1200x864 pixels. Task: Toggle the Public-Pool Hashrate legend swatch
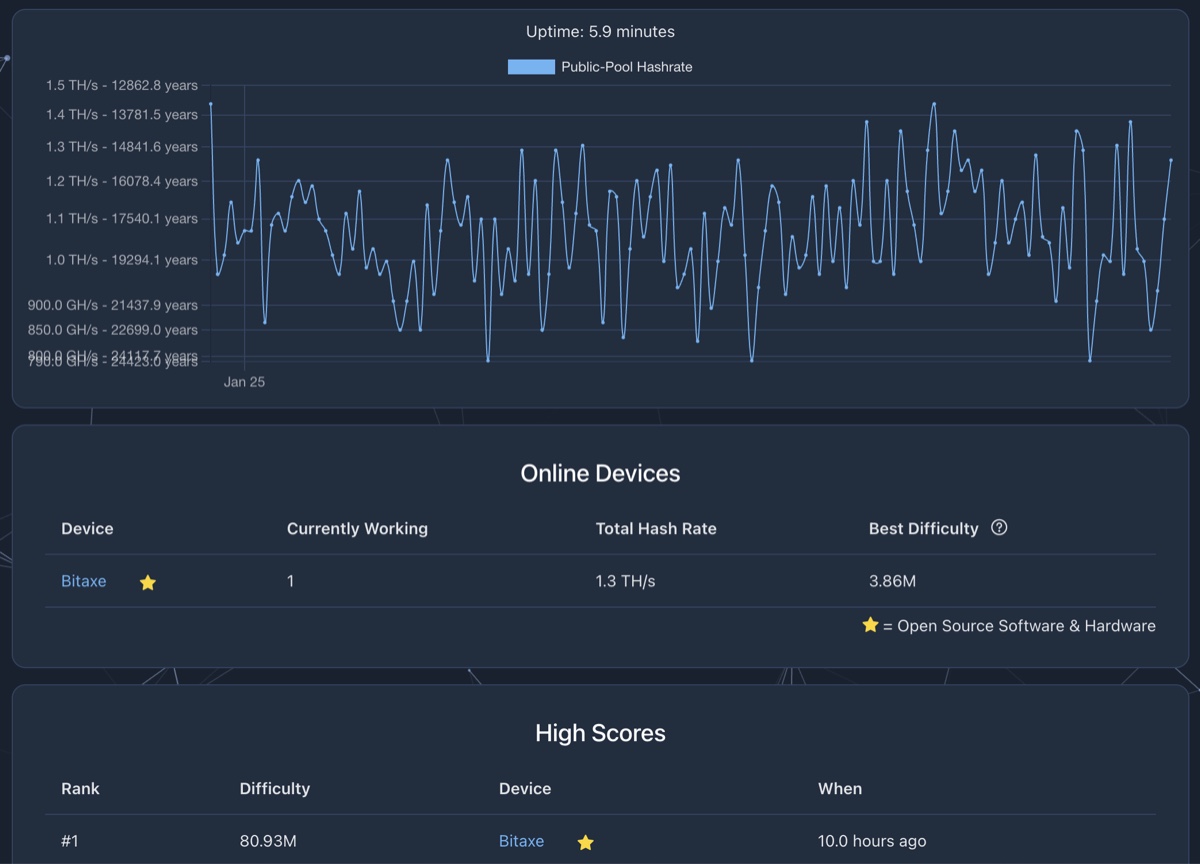[x=531, y=67]
